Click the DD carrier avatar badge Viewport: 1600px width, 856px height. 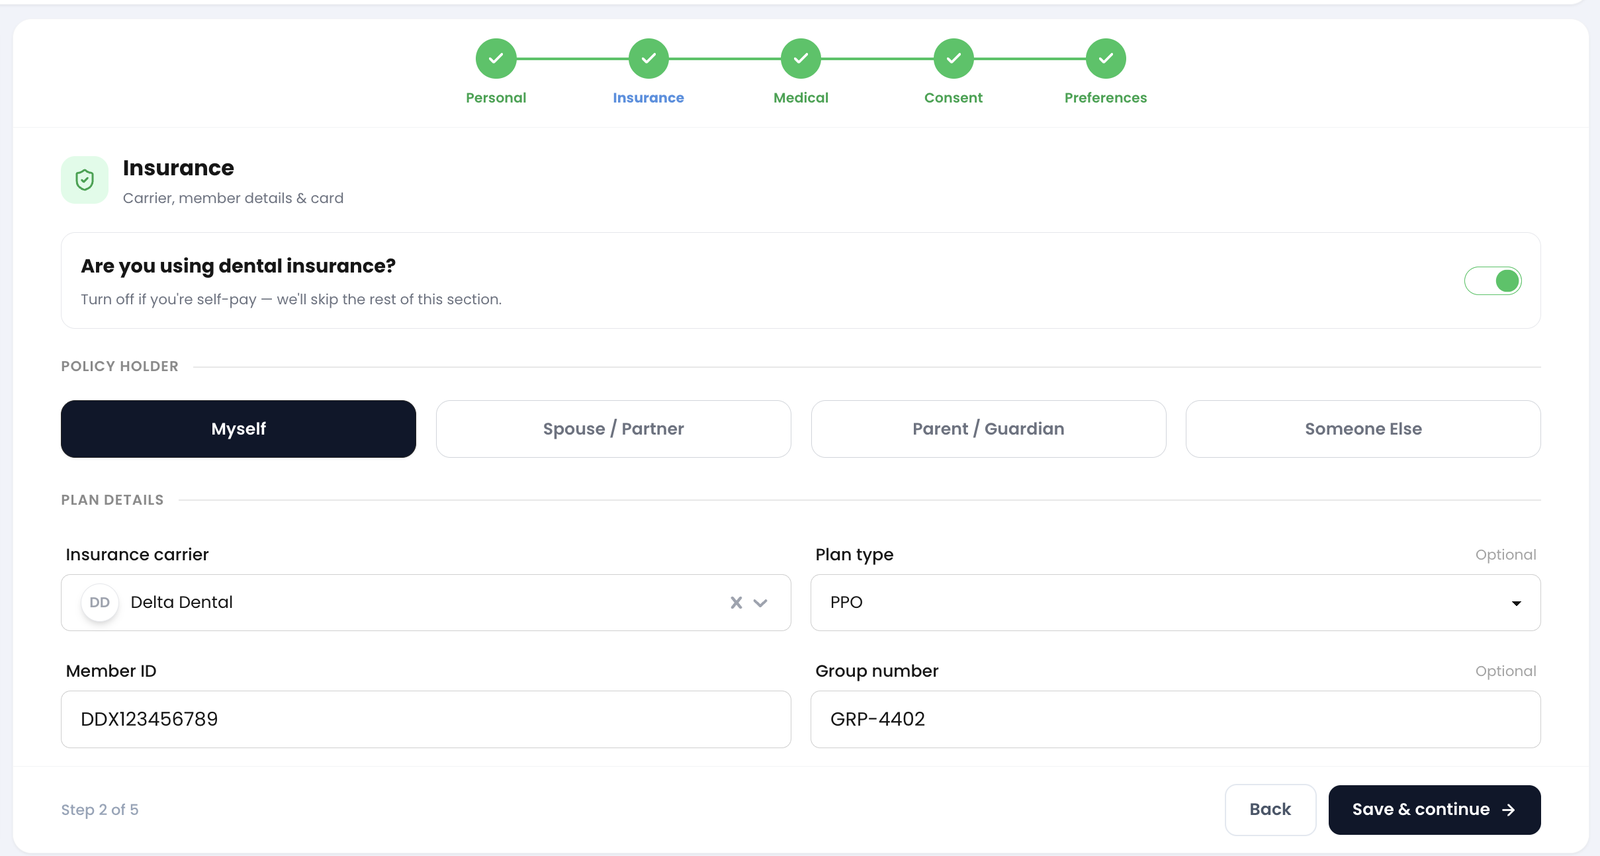pyautogui.click(x=100, y=603)
